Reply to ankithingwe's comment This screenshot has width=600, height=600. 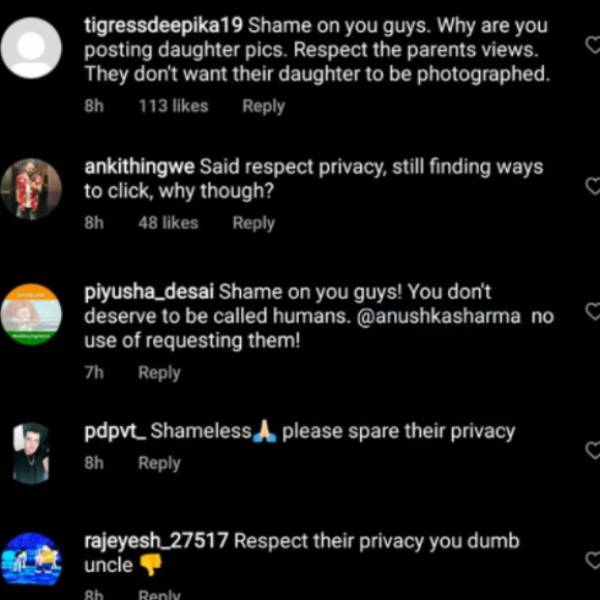coord(253,223)
